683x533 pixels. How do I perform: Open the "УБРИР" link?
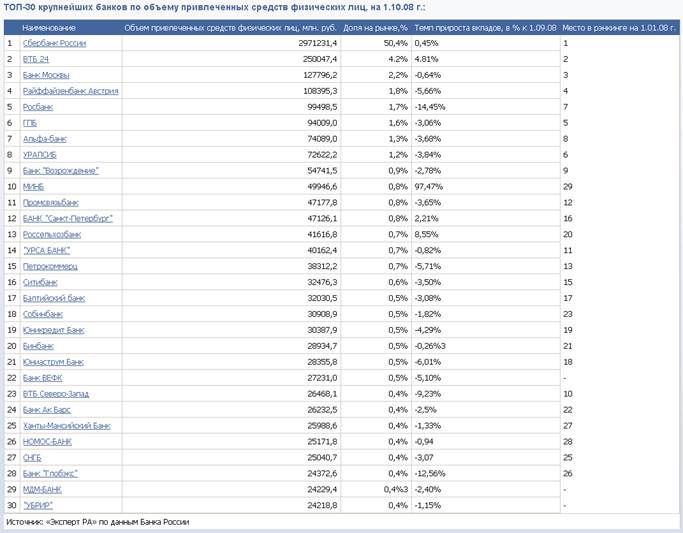38,506
